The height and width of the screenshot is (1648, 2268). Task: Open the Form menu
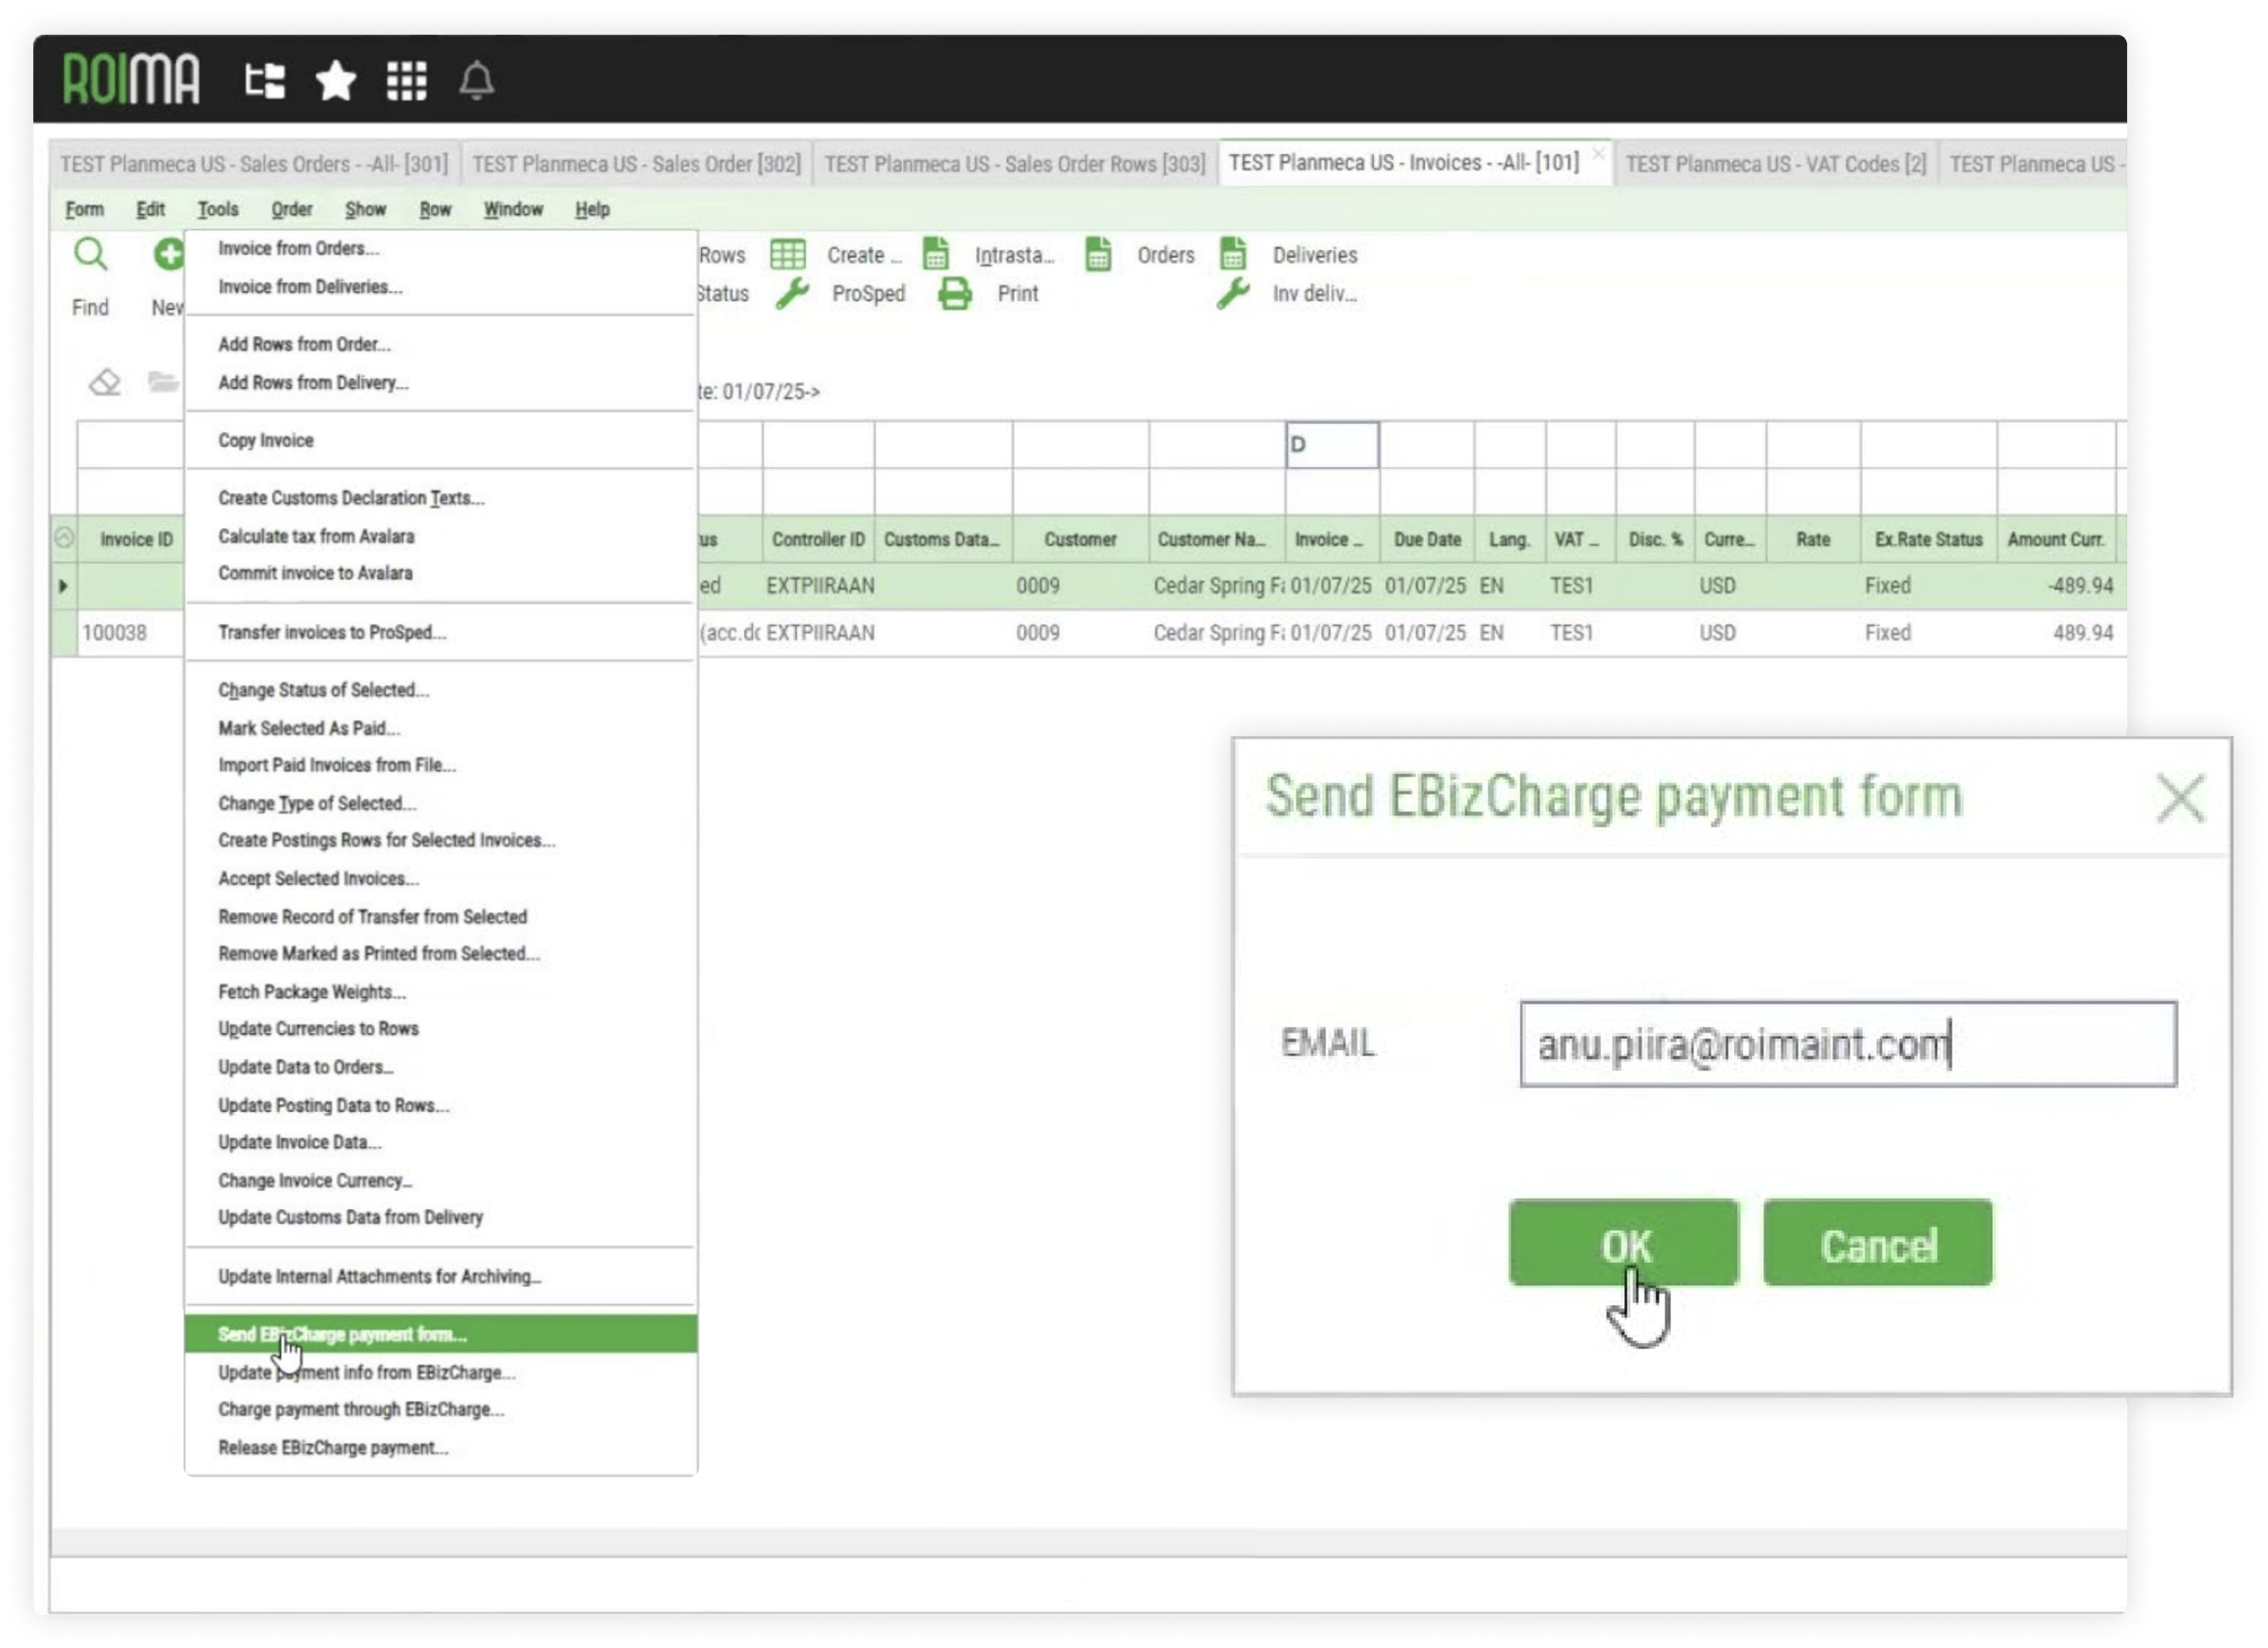pyautogui.click(x=85, y=209)
